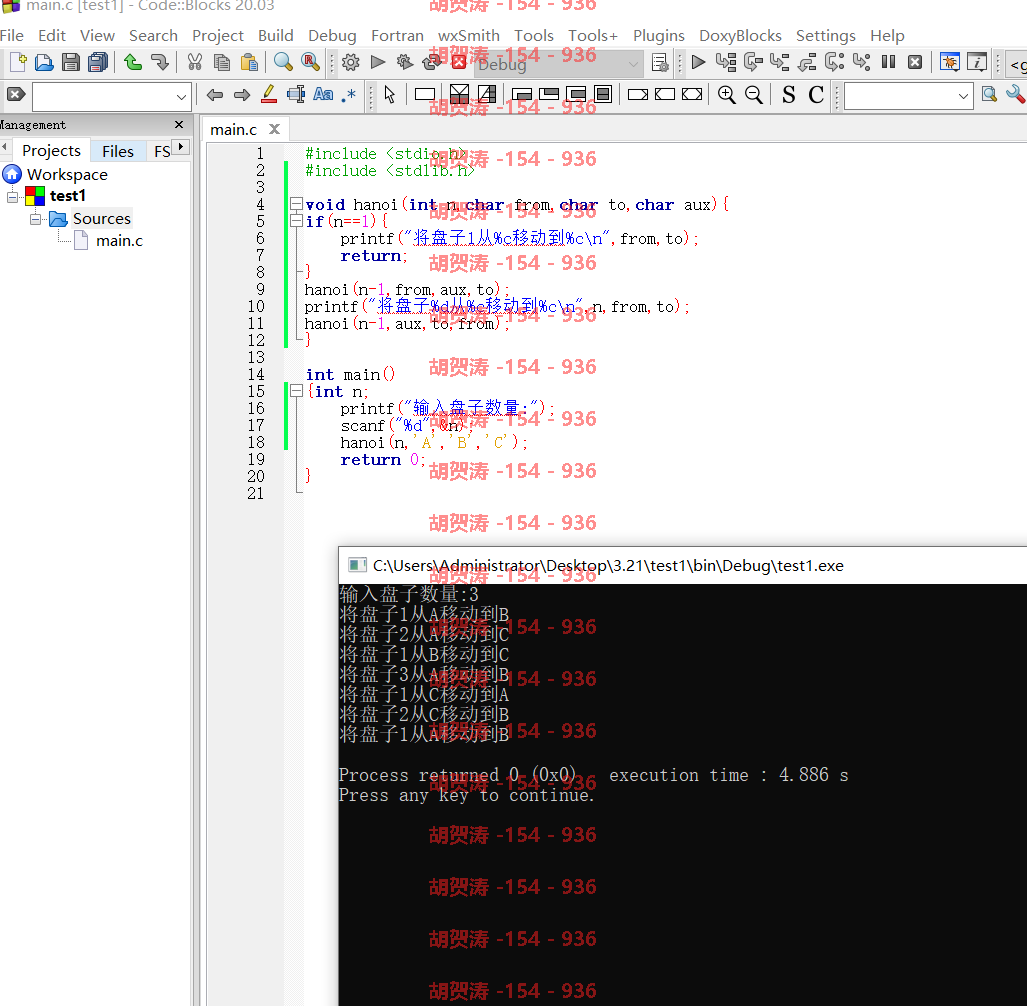The height and width of the screenshot is (1006, 1027).
Task: Open the Settings menu
Action: [825, 35]
